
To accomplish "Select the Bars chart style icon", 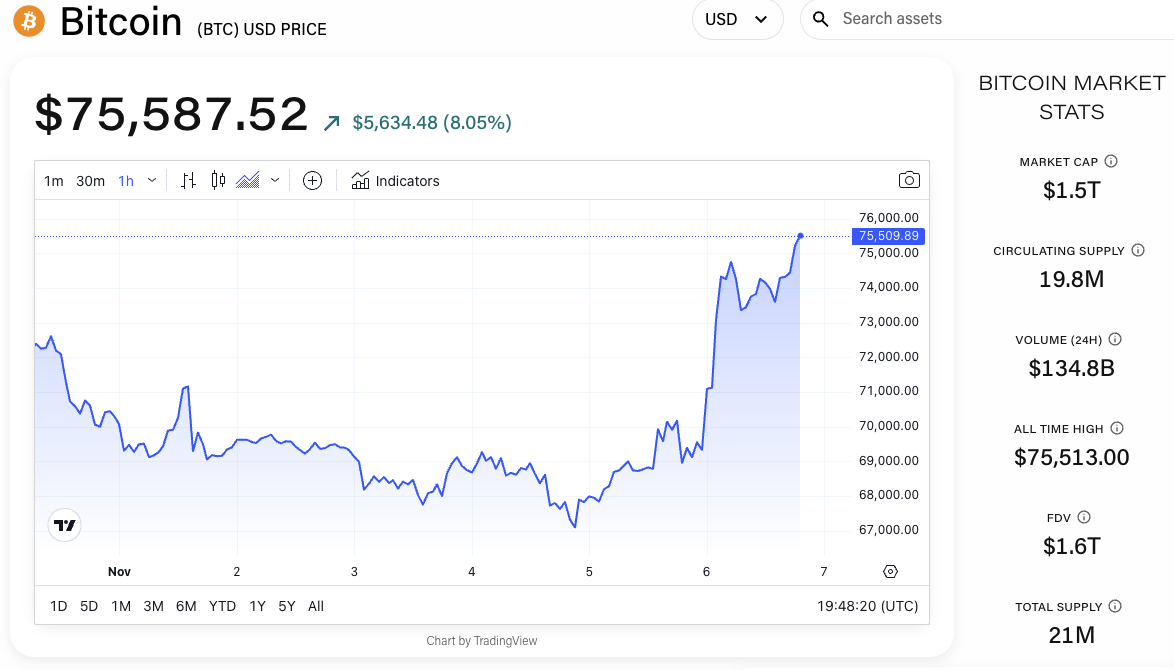I will point(188,181).
